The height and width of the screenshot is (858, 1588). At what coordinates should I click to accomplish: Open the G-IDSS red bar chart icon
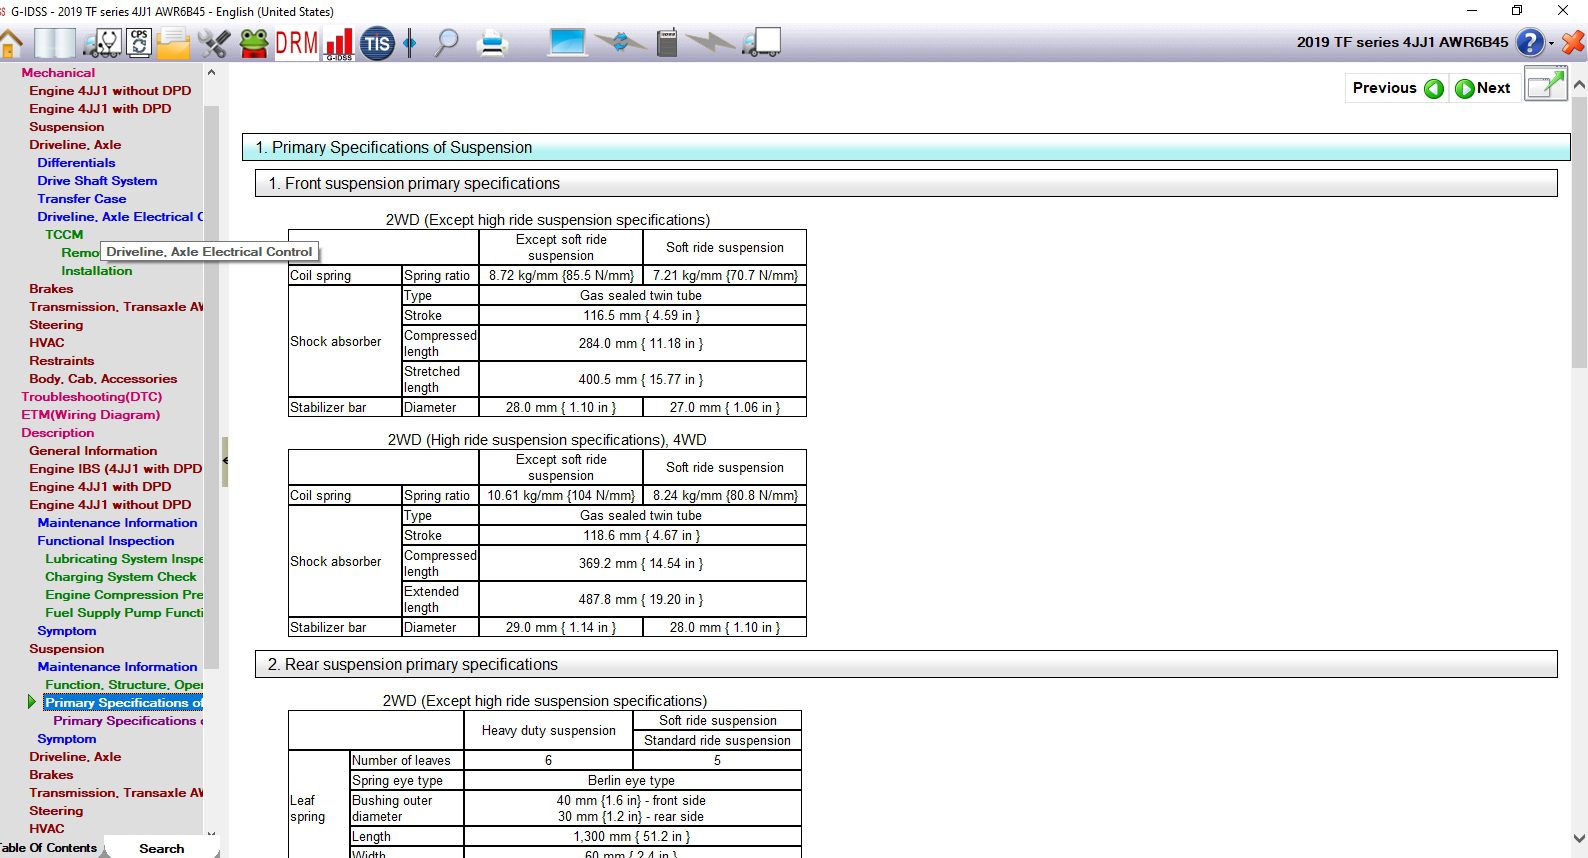coord(340,44)
